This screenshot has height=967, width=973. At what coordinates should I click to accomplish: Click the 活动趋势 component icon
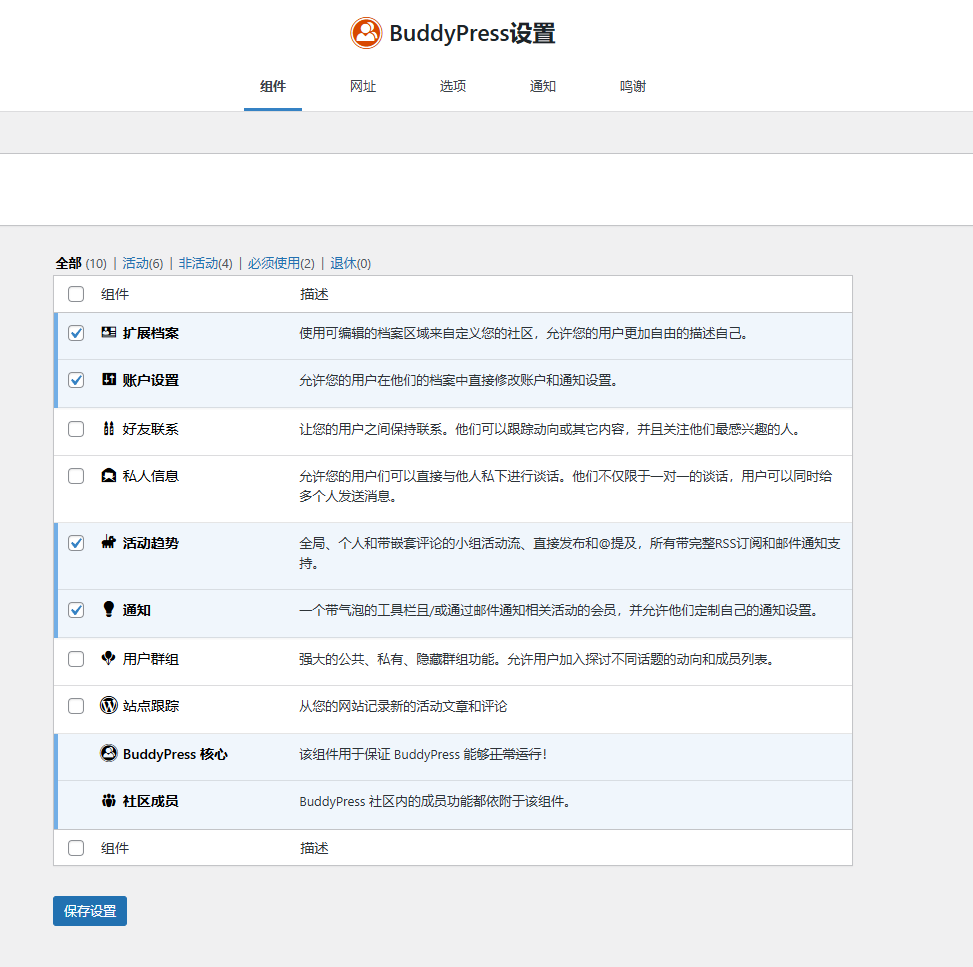109,542
